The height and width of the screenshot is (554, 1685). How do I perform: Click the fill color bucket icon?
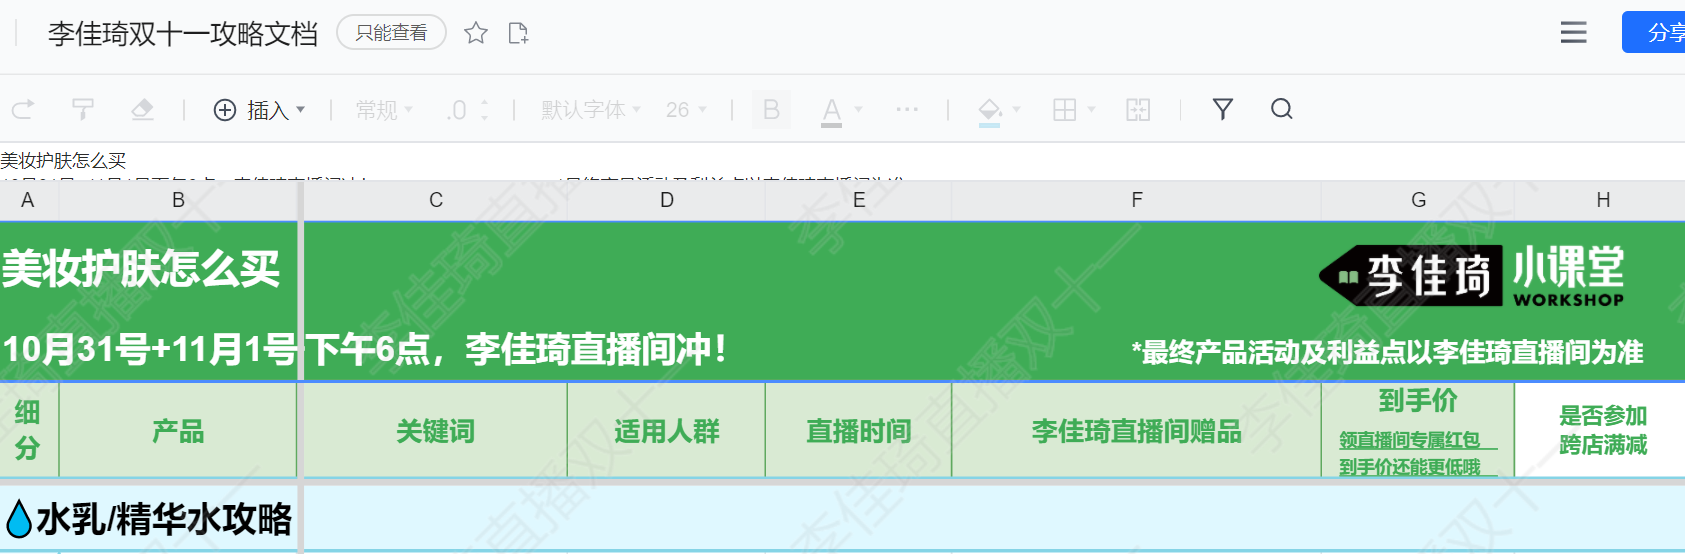point(990,111)
